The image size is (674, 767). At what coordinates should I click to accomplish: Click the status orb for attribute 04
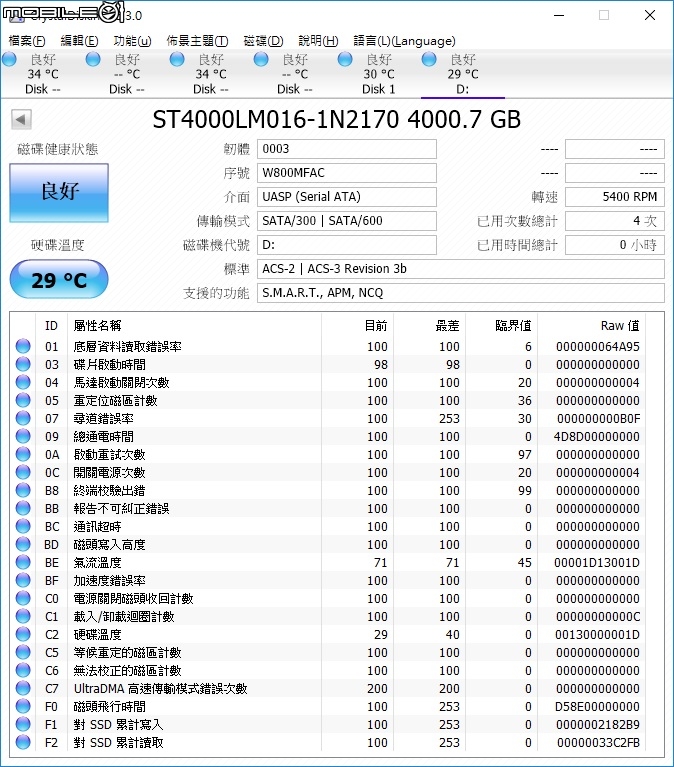23,383
